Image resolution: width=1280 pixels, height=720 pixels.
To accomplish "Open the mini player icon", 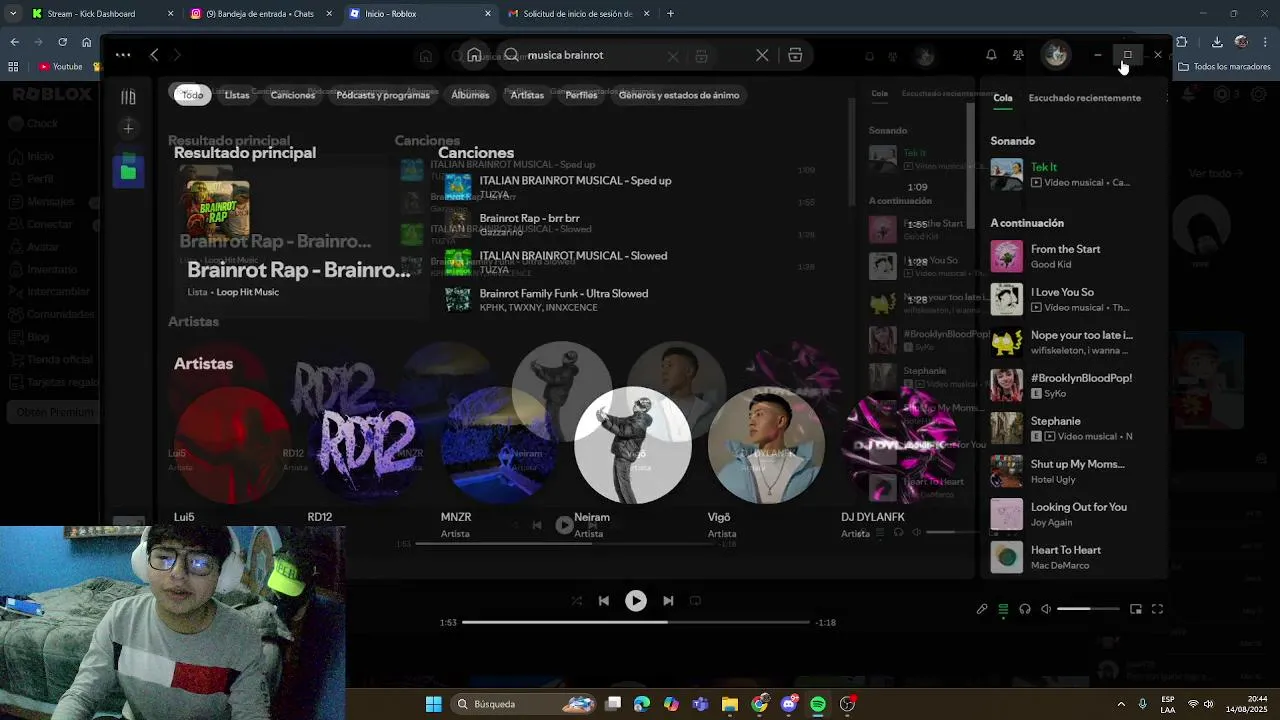I will click(1136, 609).
